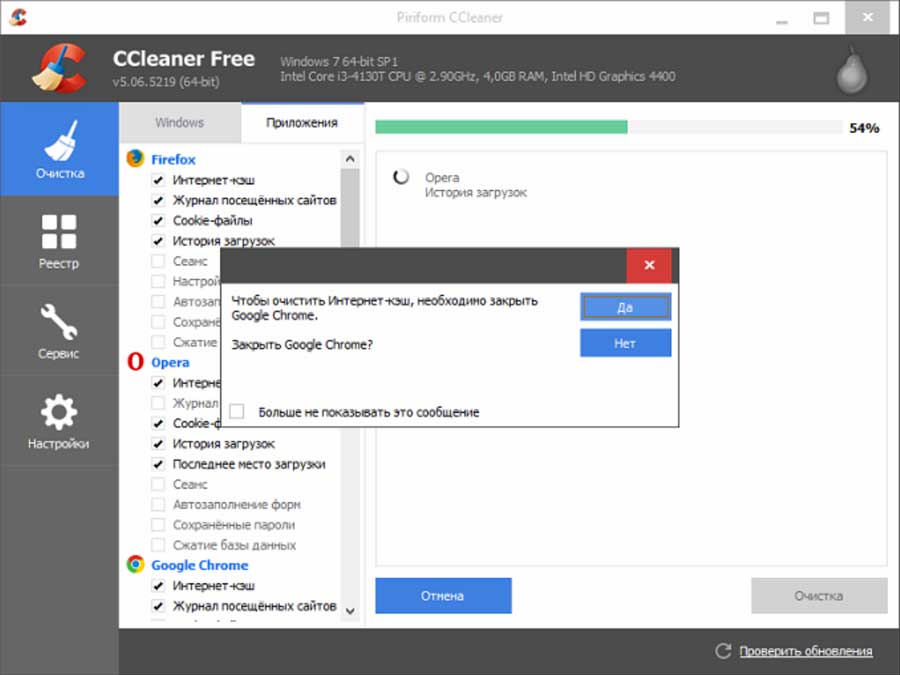
Task: Click the Закрыть Google Chrome? question text
Action: point(302,344)
